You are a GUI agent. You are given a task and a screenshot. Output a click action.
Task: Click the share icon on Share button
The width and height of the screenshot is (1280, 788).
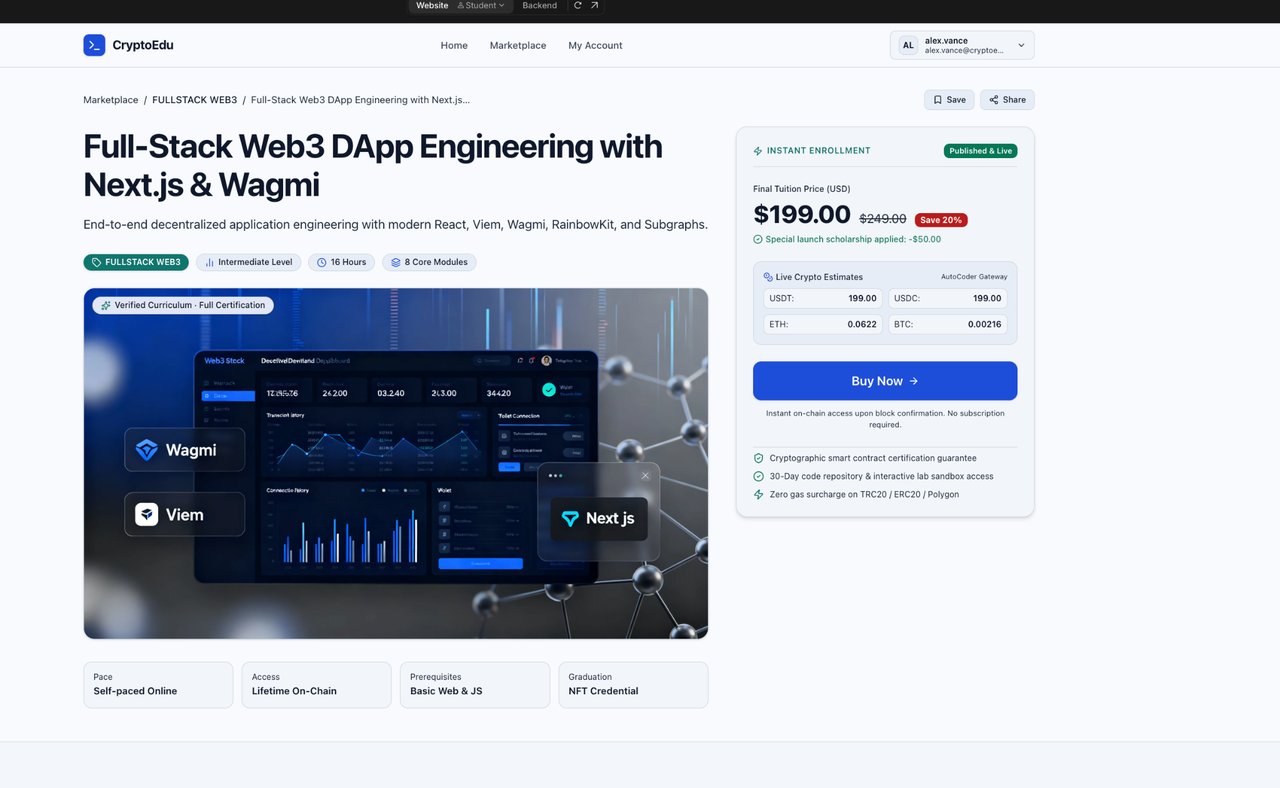coord(994,100)
